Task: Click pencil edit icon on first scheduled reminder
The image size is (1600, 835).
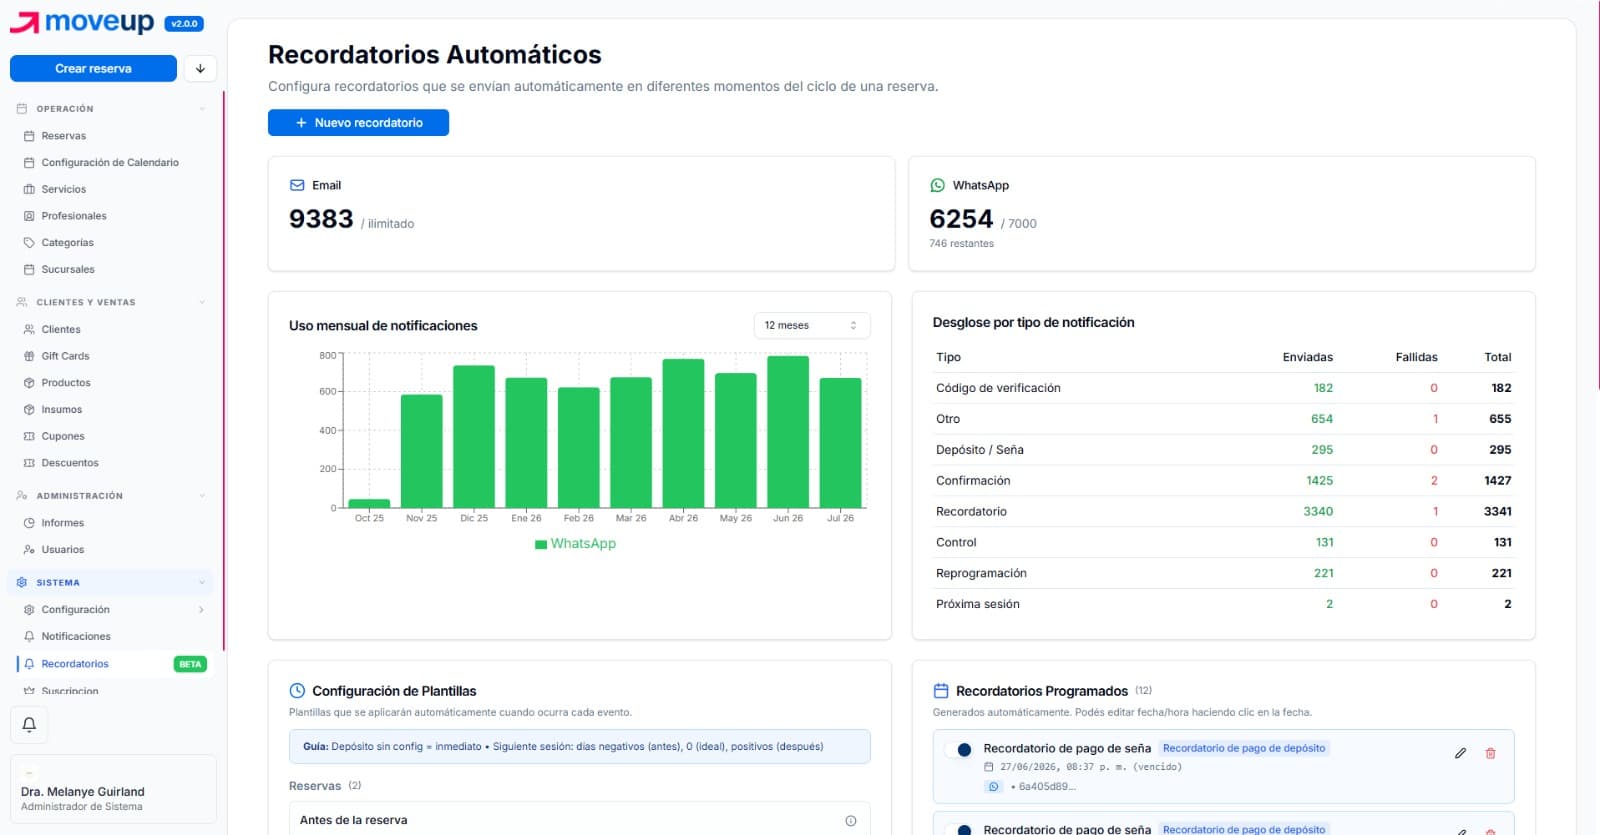Action: pyautogui.click(x=1460, y=753)
